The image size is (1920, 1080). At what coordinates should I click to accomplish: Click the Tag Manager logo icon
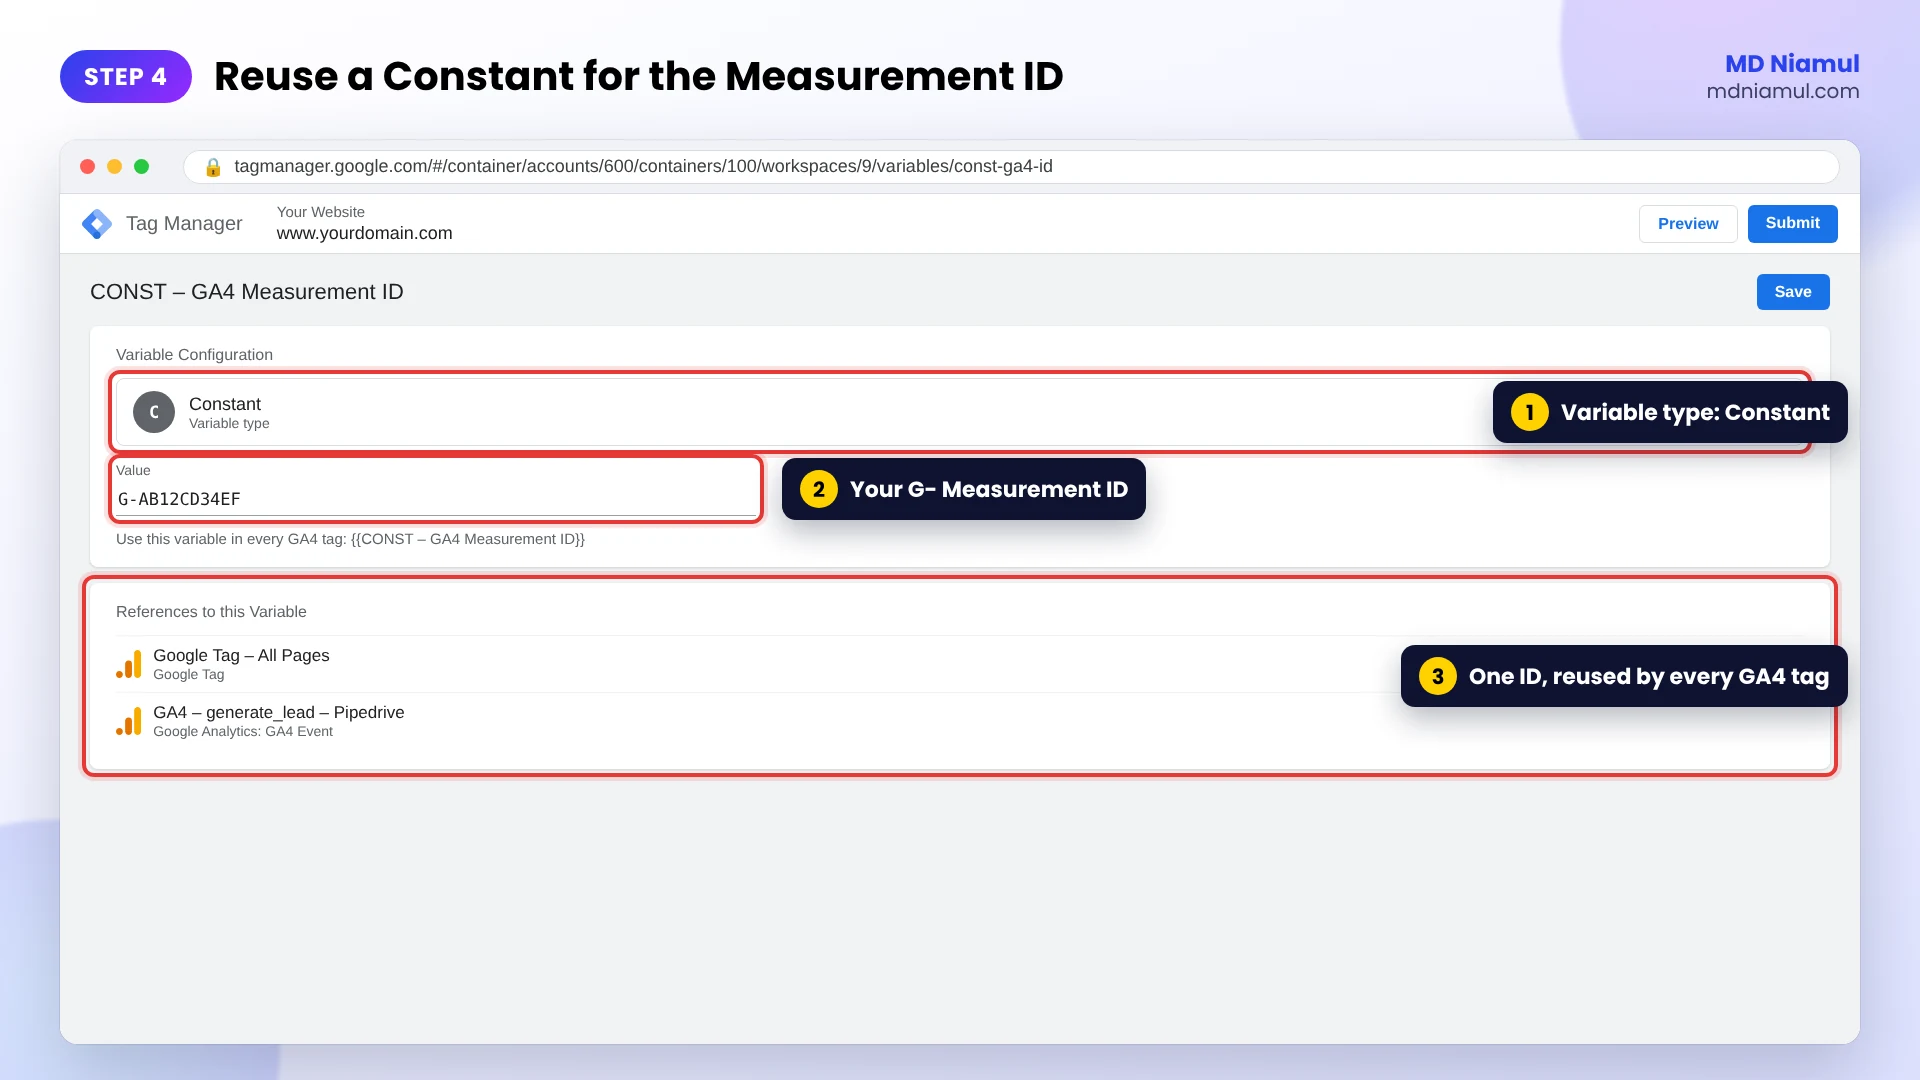tap(97, 224)
